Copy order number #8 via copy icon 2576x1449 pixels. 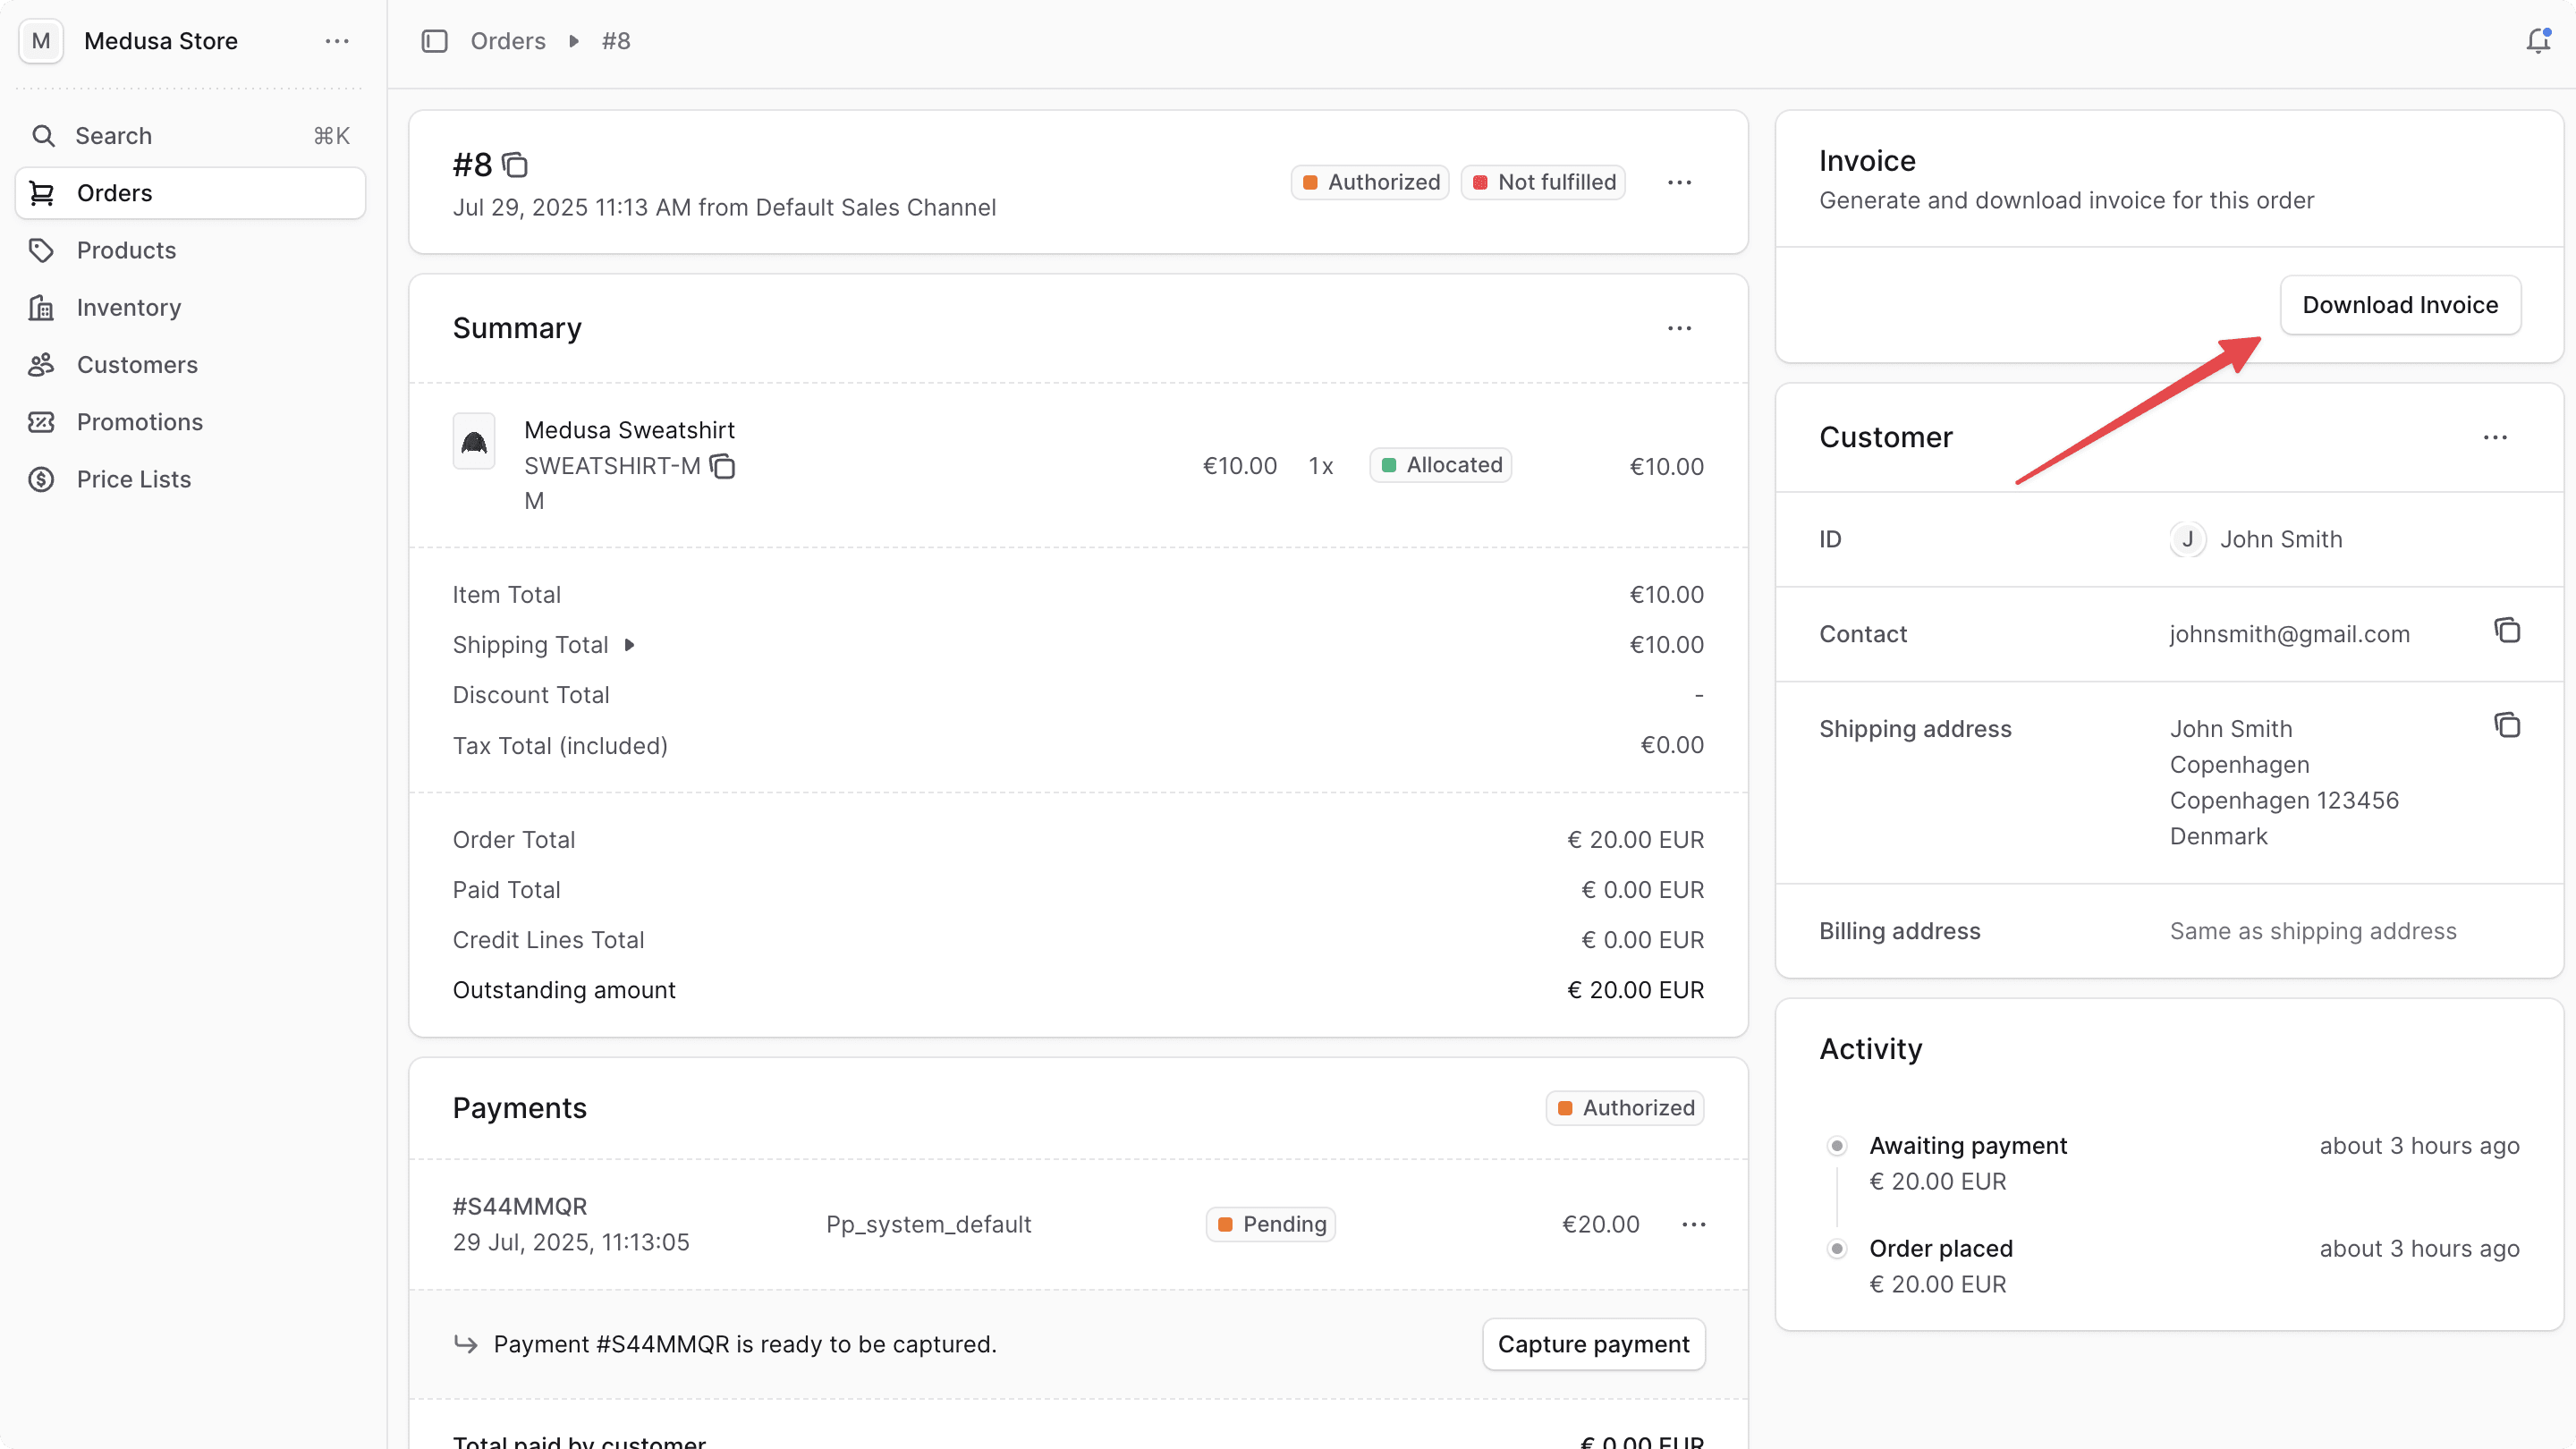tap(515, 165)
